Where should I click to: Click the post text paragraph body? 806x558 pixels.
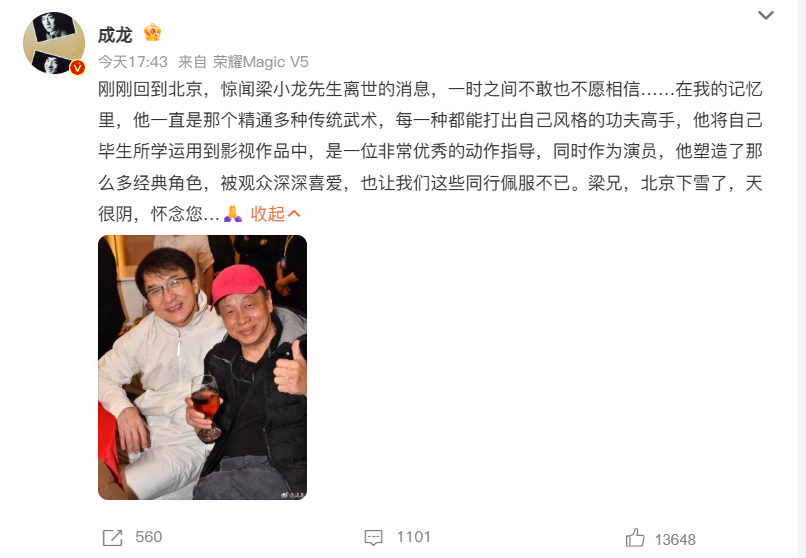[x=430, y=152]
